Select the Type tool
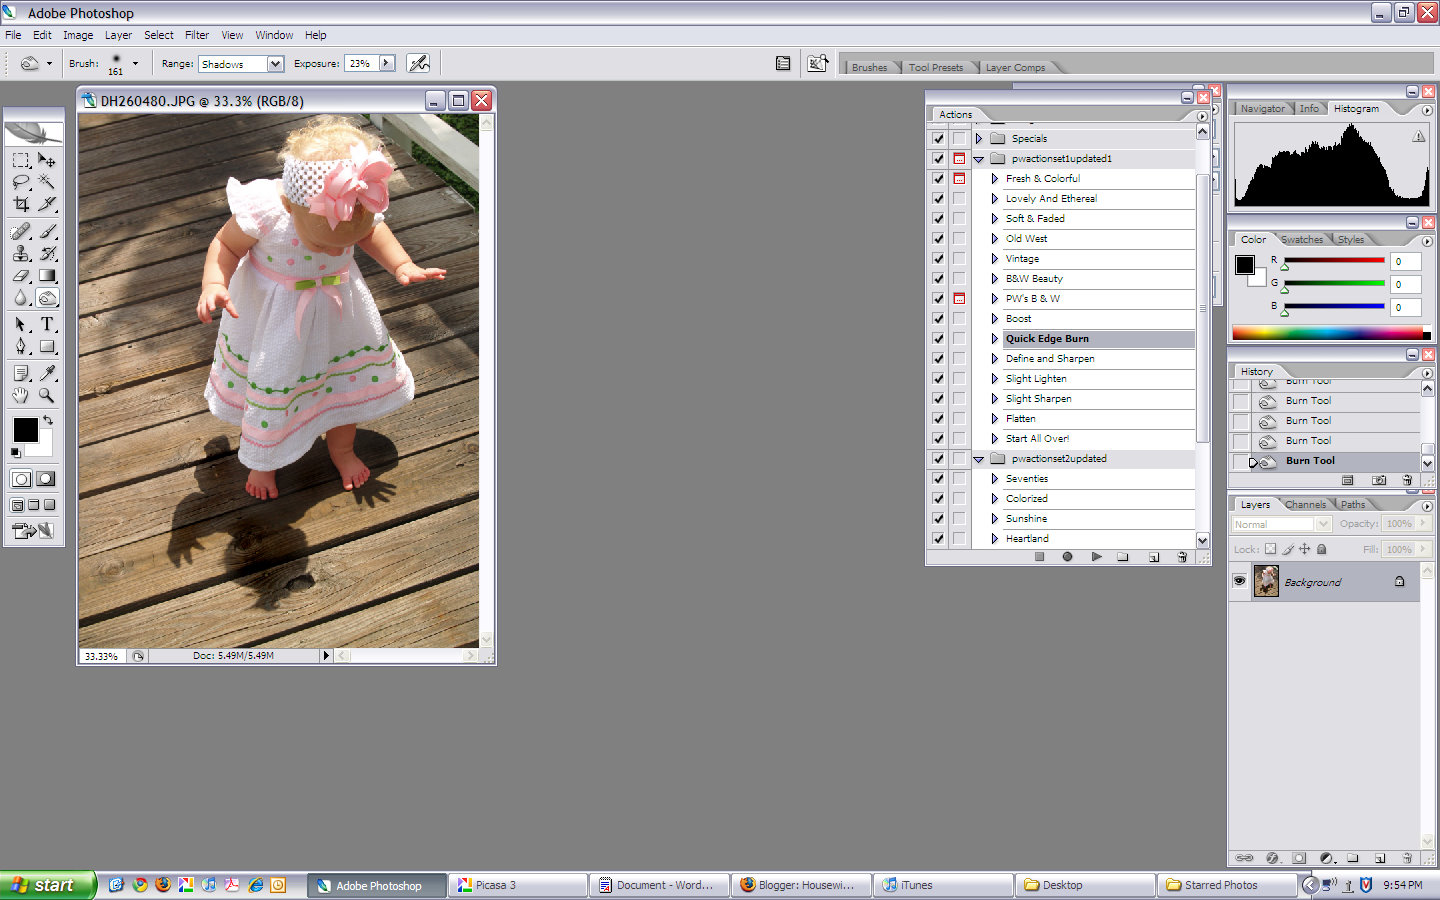This screenshot has width=1440, height=900. point(47,325)
